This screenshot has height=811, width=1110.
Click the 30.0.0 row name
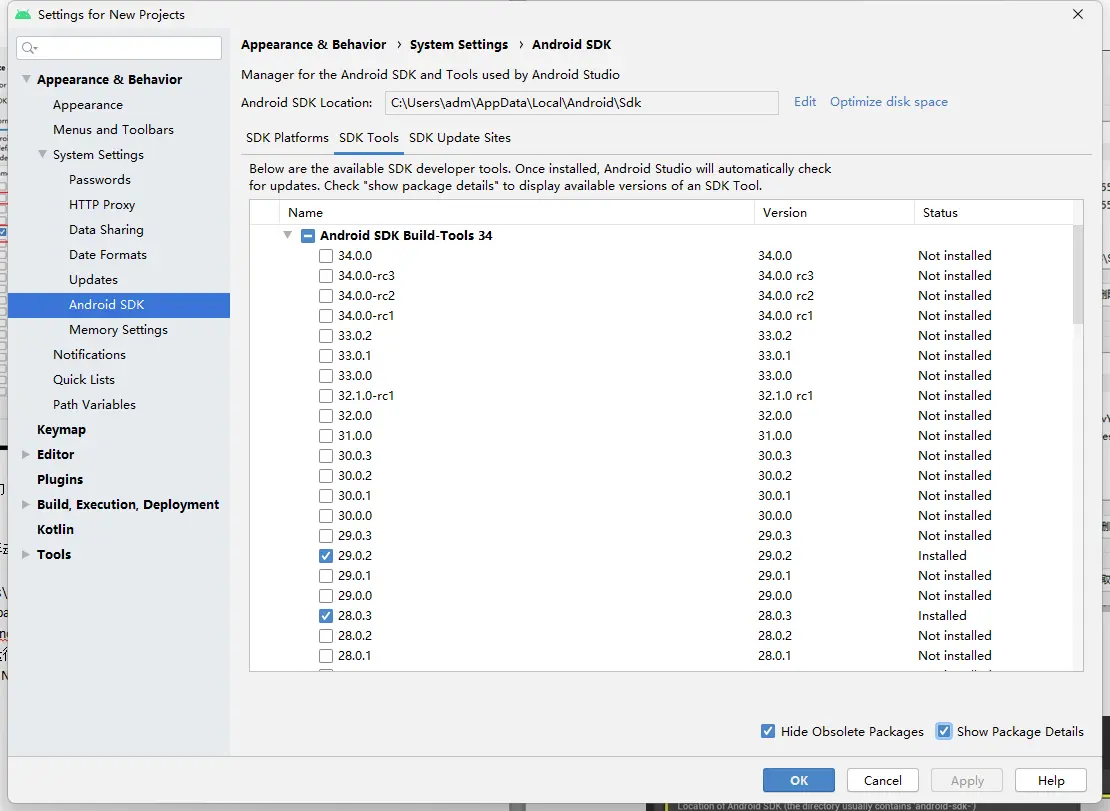(355, 516)
